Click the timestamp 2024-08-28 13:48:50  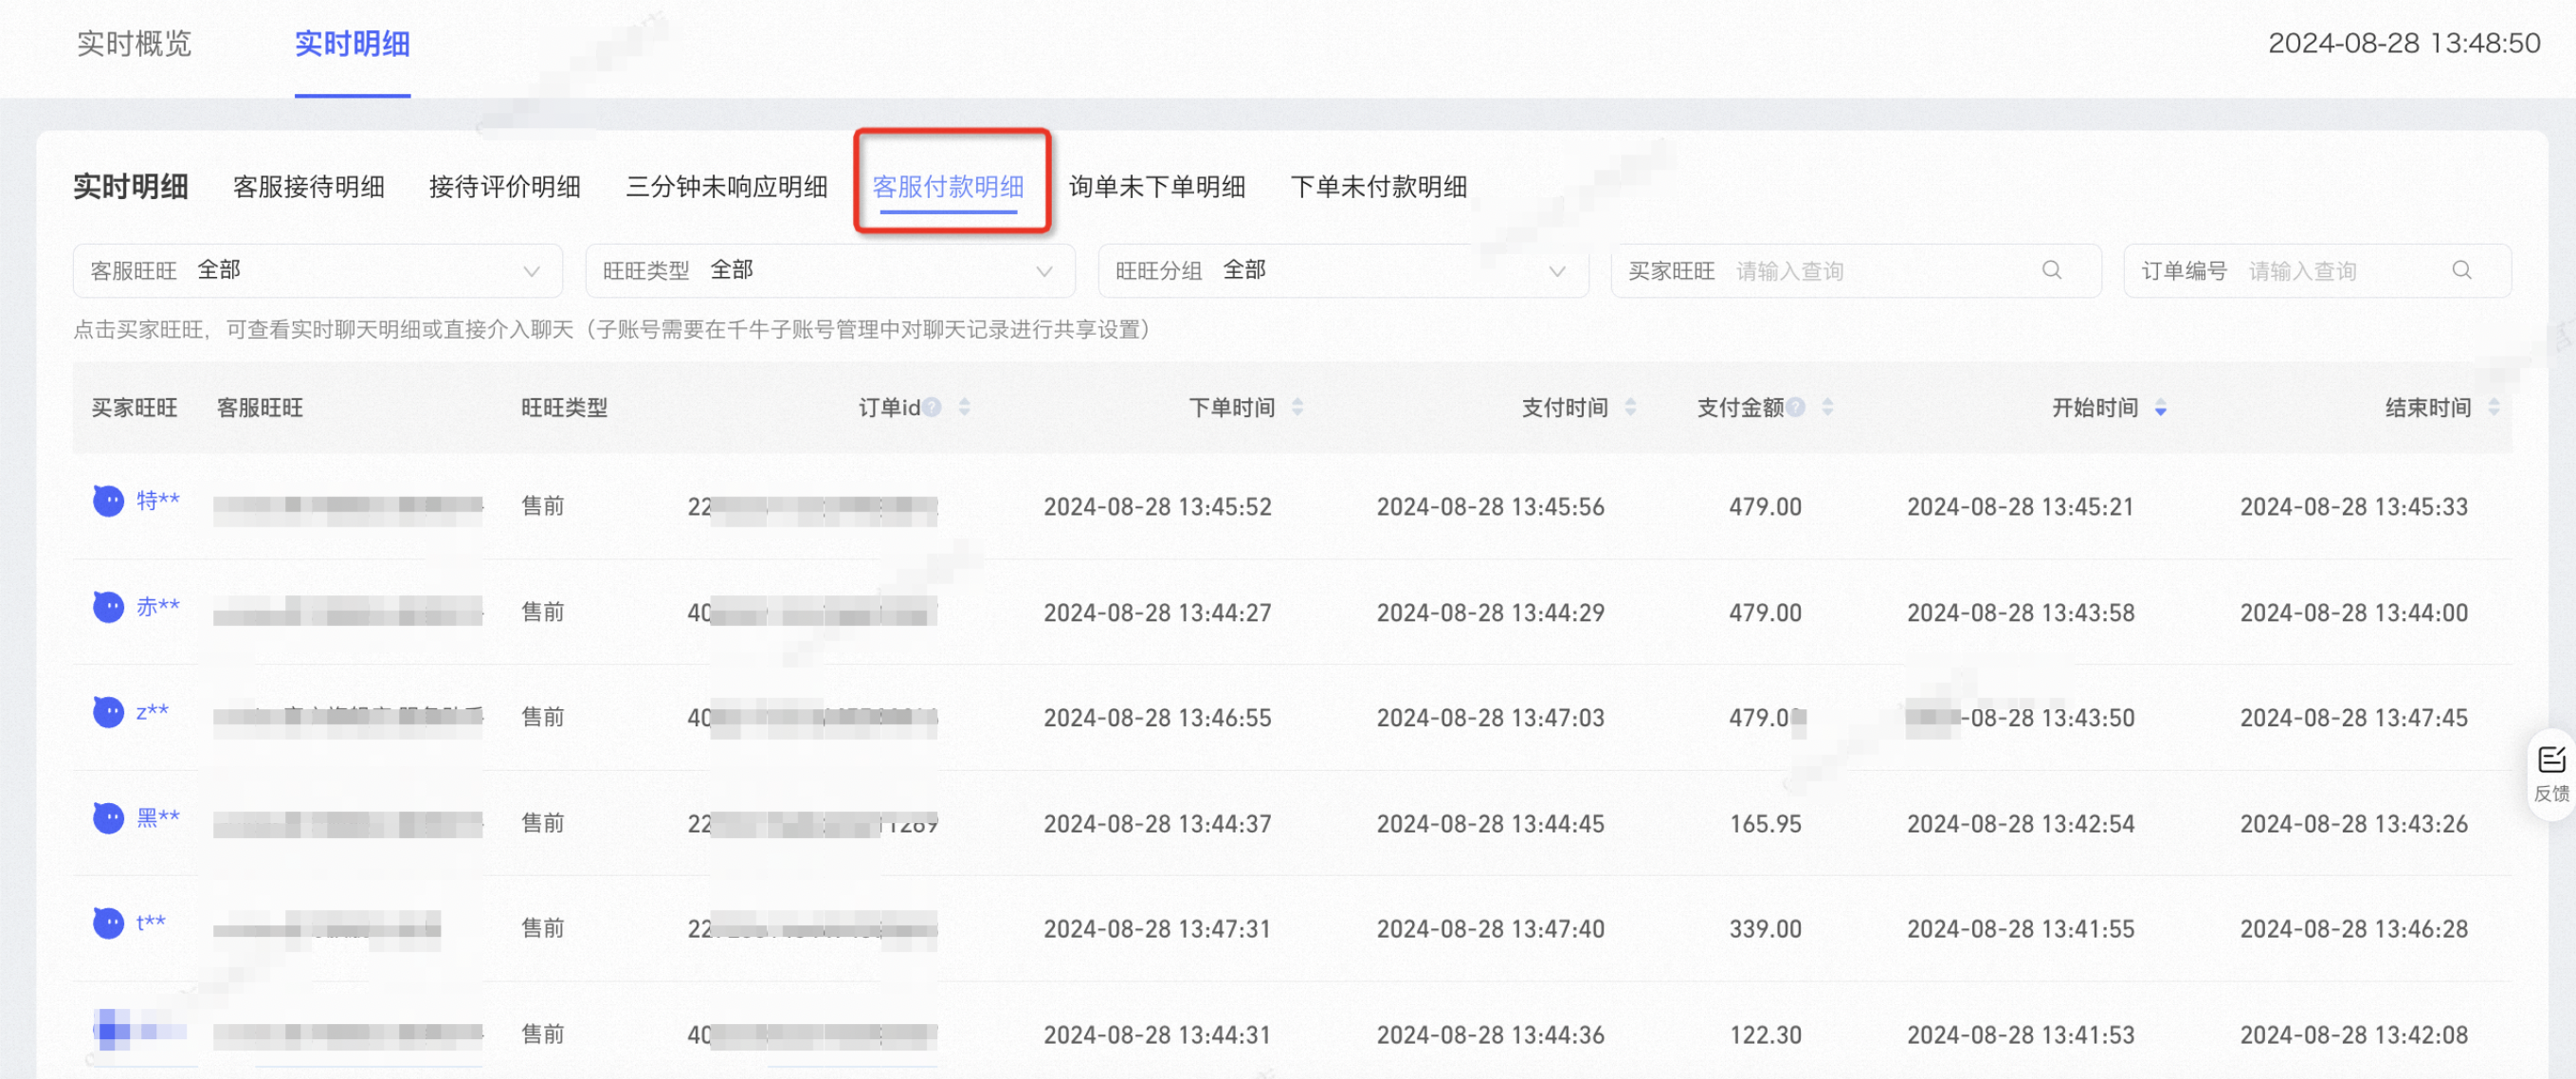coord(2404,43)
